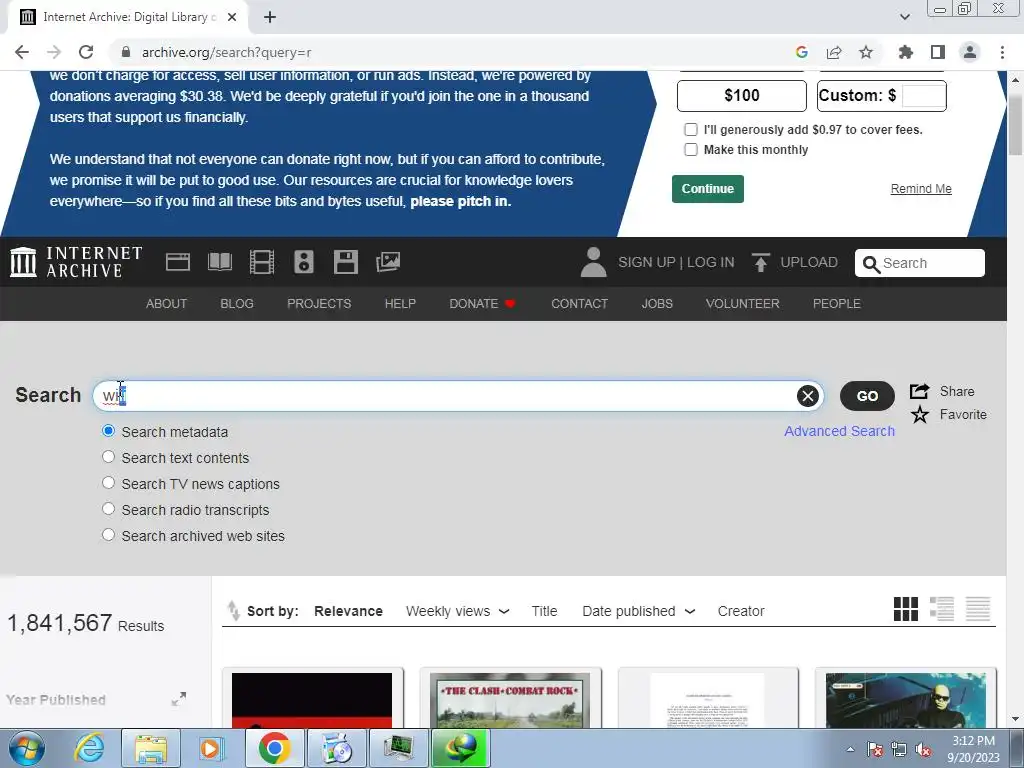Sort results by Creator
This screenshot has width=1024, height=768.
point(741,611)
